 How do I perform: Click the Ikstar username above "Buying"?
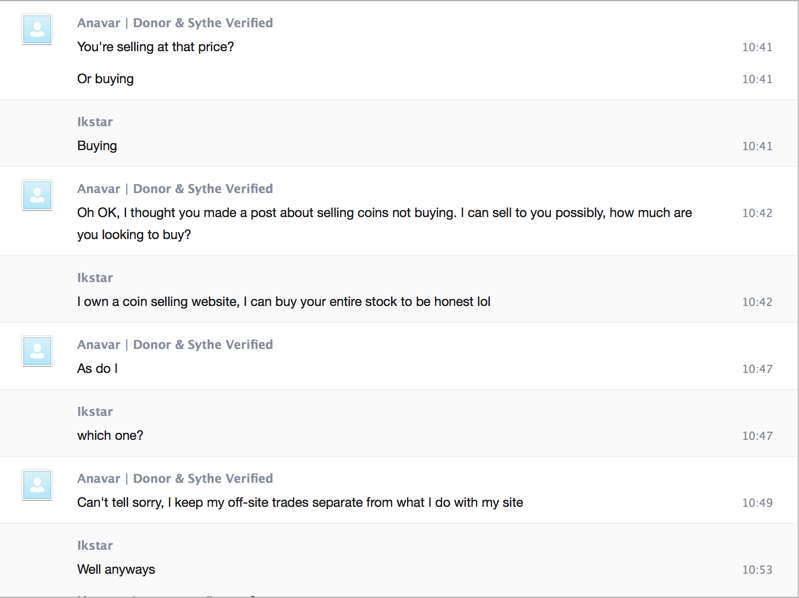click(x=95, y=122)
